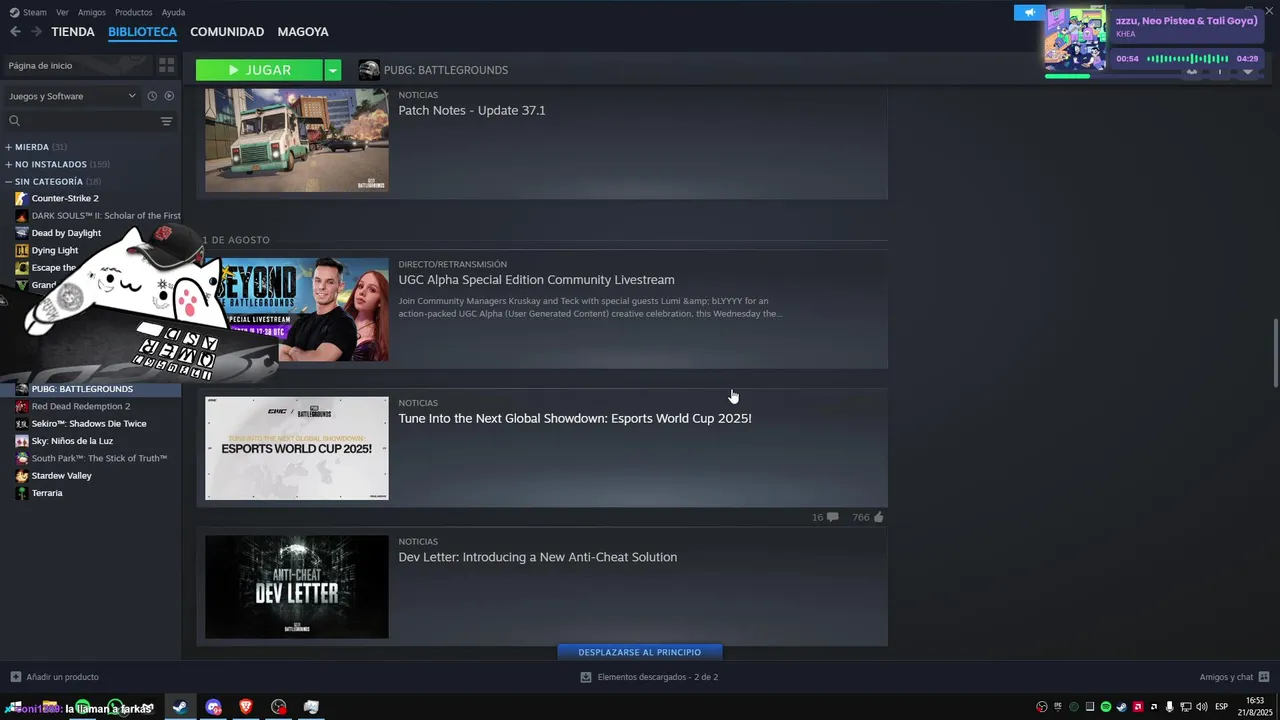Click the microphone icon in system tray

(x=1170, y=707)
